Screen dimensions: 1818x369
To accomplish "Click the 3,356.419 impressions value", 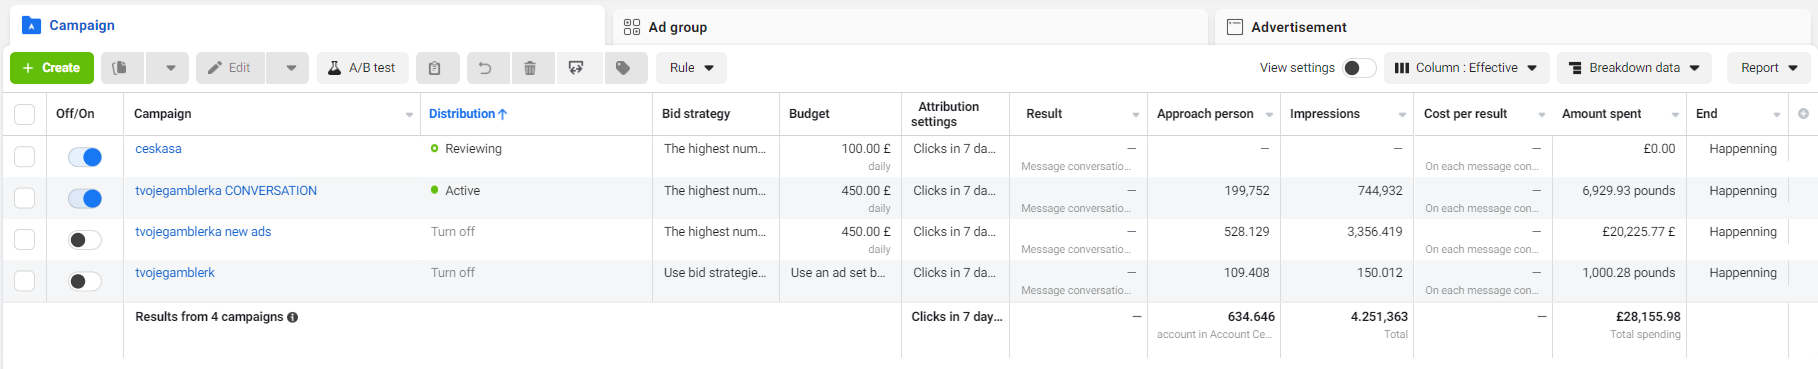I will (1375, 232).
